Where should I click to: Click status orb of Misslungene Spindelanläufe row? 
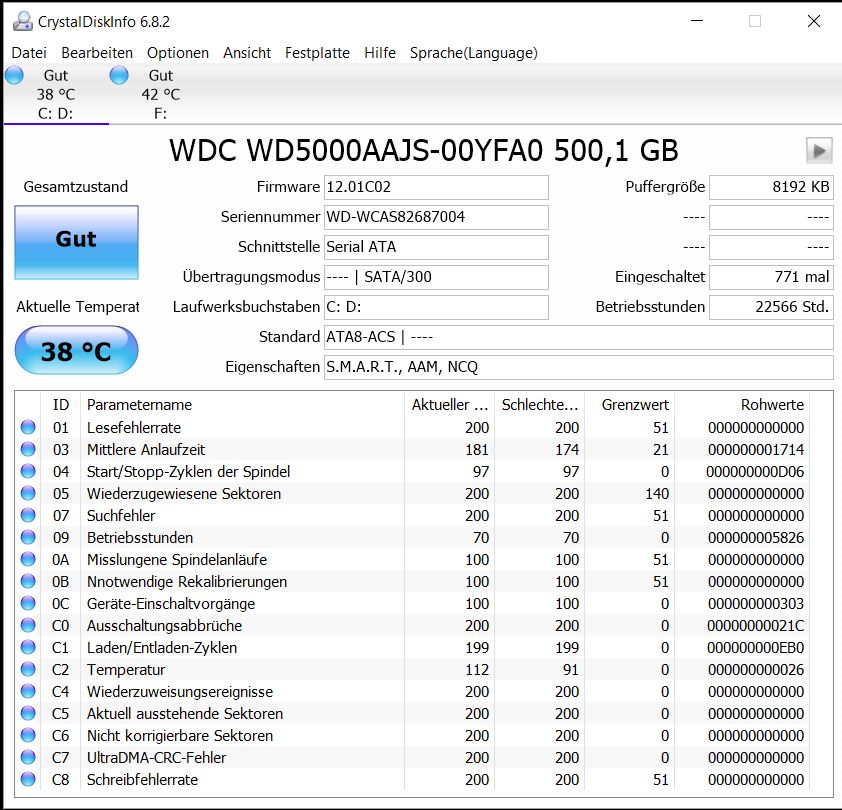click(28, 560)
